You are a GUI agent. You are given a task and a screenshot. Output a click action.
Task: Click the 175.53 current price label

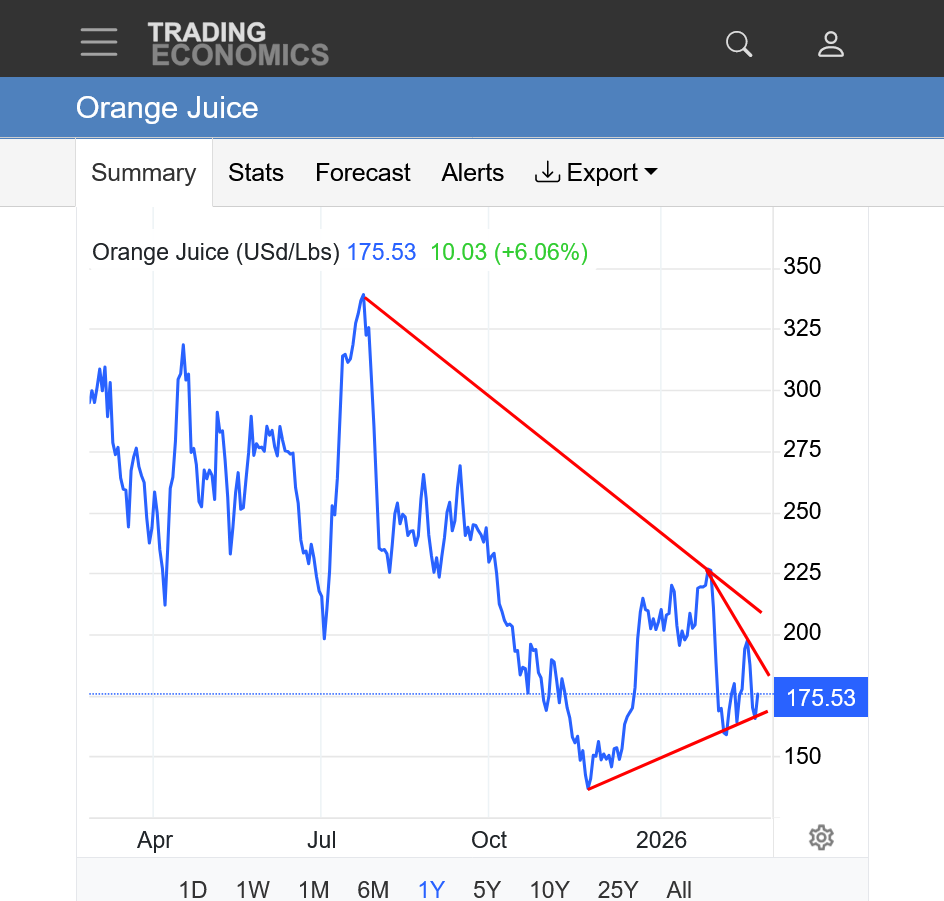[821, 697]
